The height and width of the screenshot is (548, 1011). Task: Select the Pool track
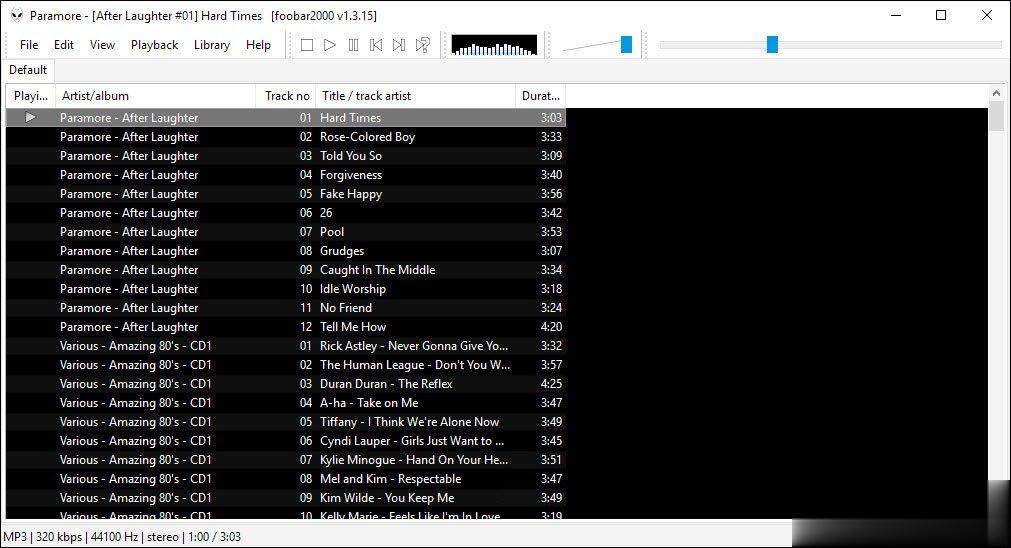click(286, 231)
